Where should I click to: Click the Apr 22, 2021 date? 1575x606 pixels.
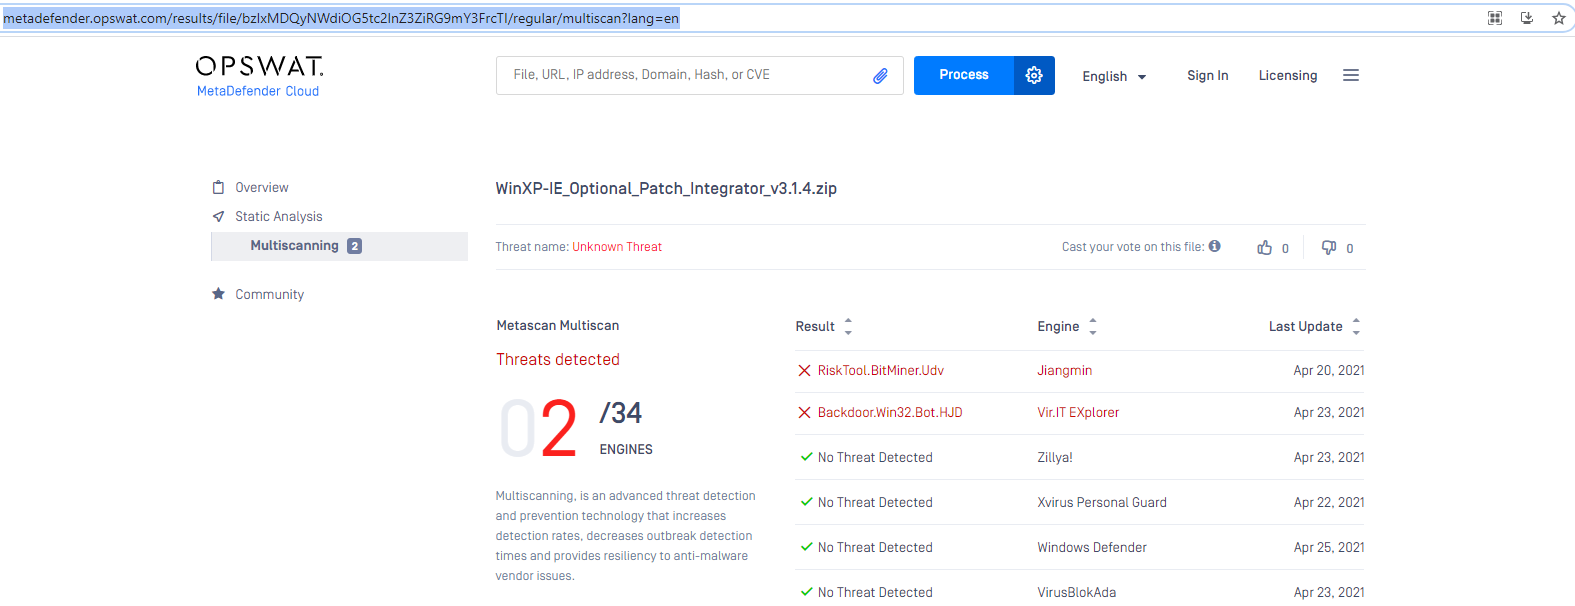tap(1328, 502)
